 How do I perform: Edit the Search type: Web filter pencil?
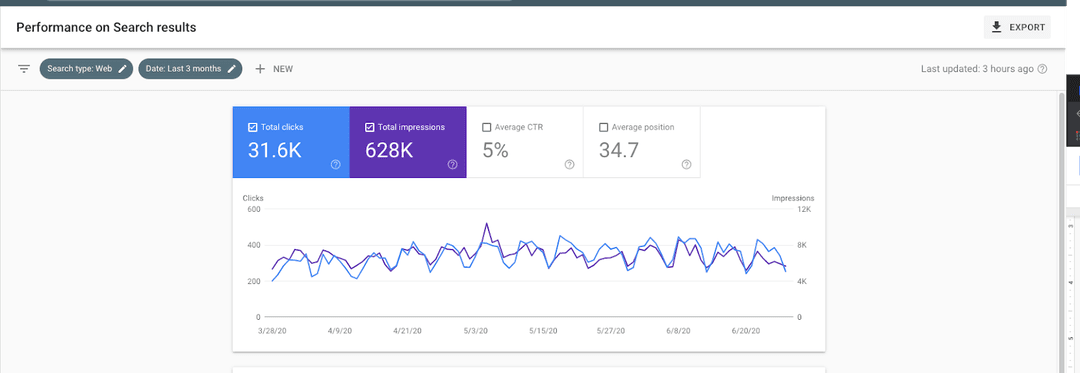[123, 69]
